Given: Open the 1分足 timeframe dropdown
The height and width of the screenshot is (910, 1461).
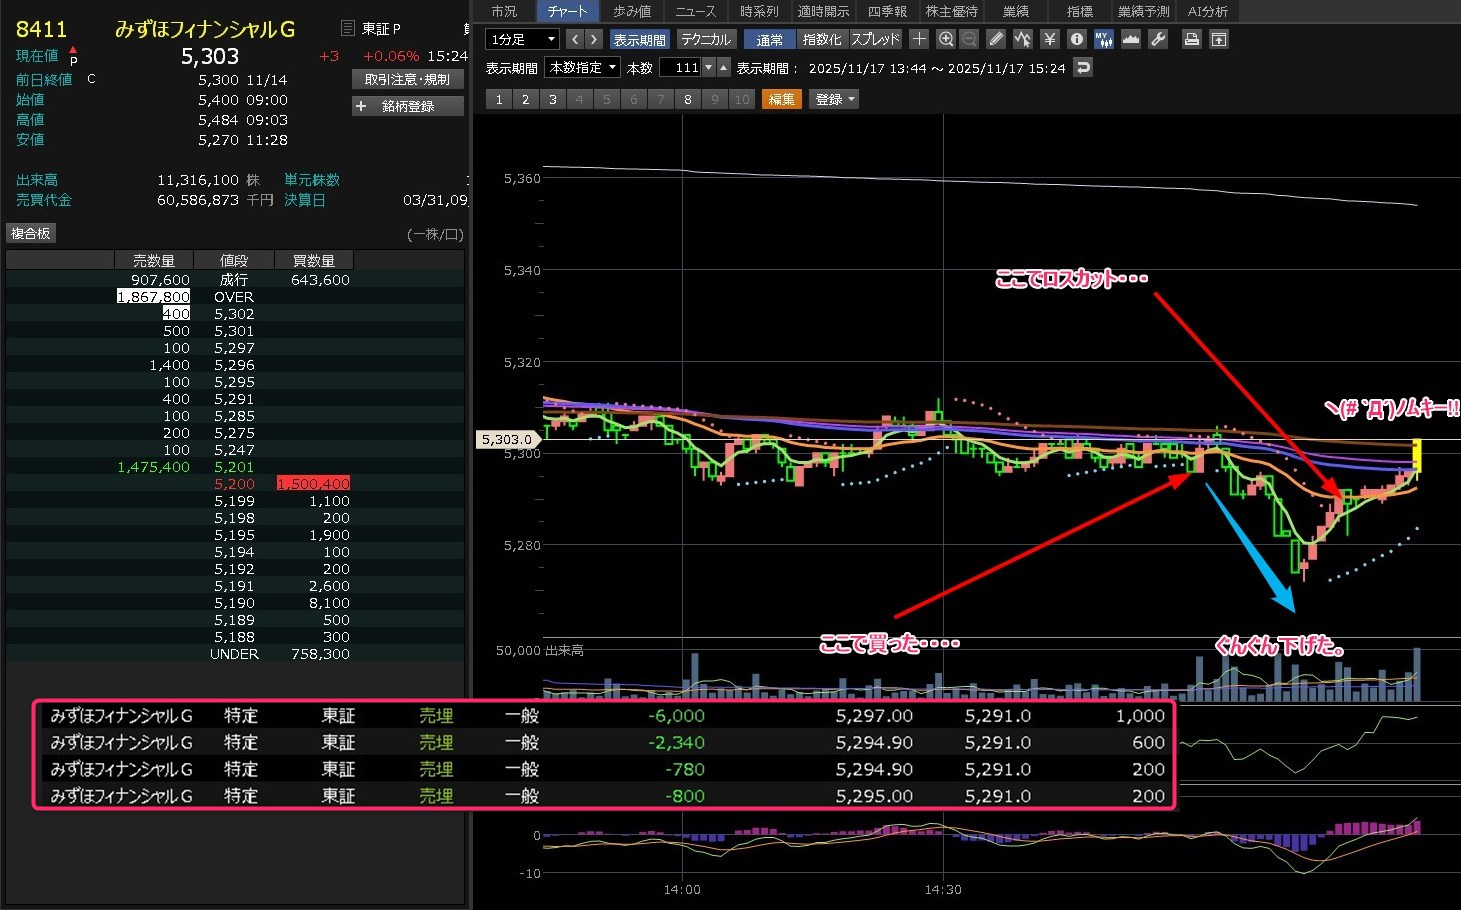Looking at the screenshot, I should (x=521, y=39).
